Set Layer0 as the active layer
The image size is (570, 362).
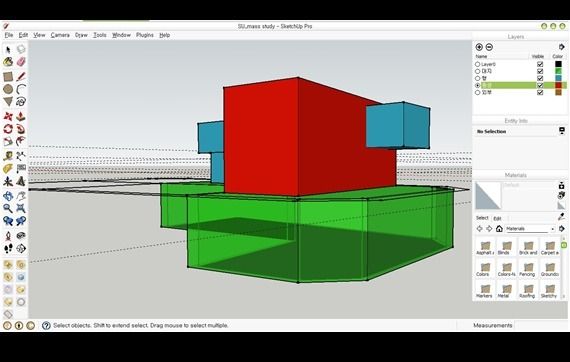478,64
